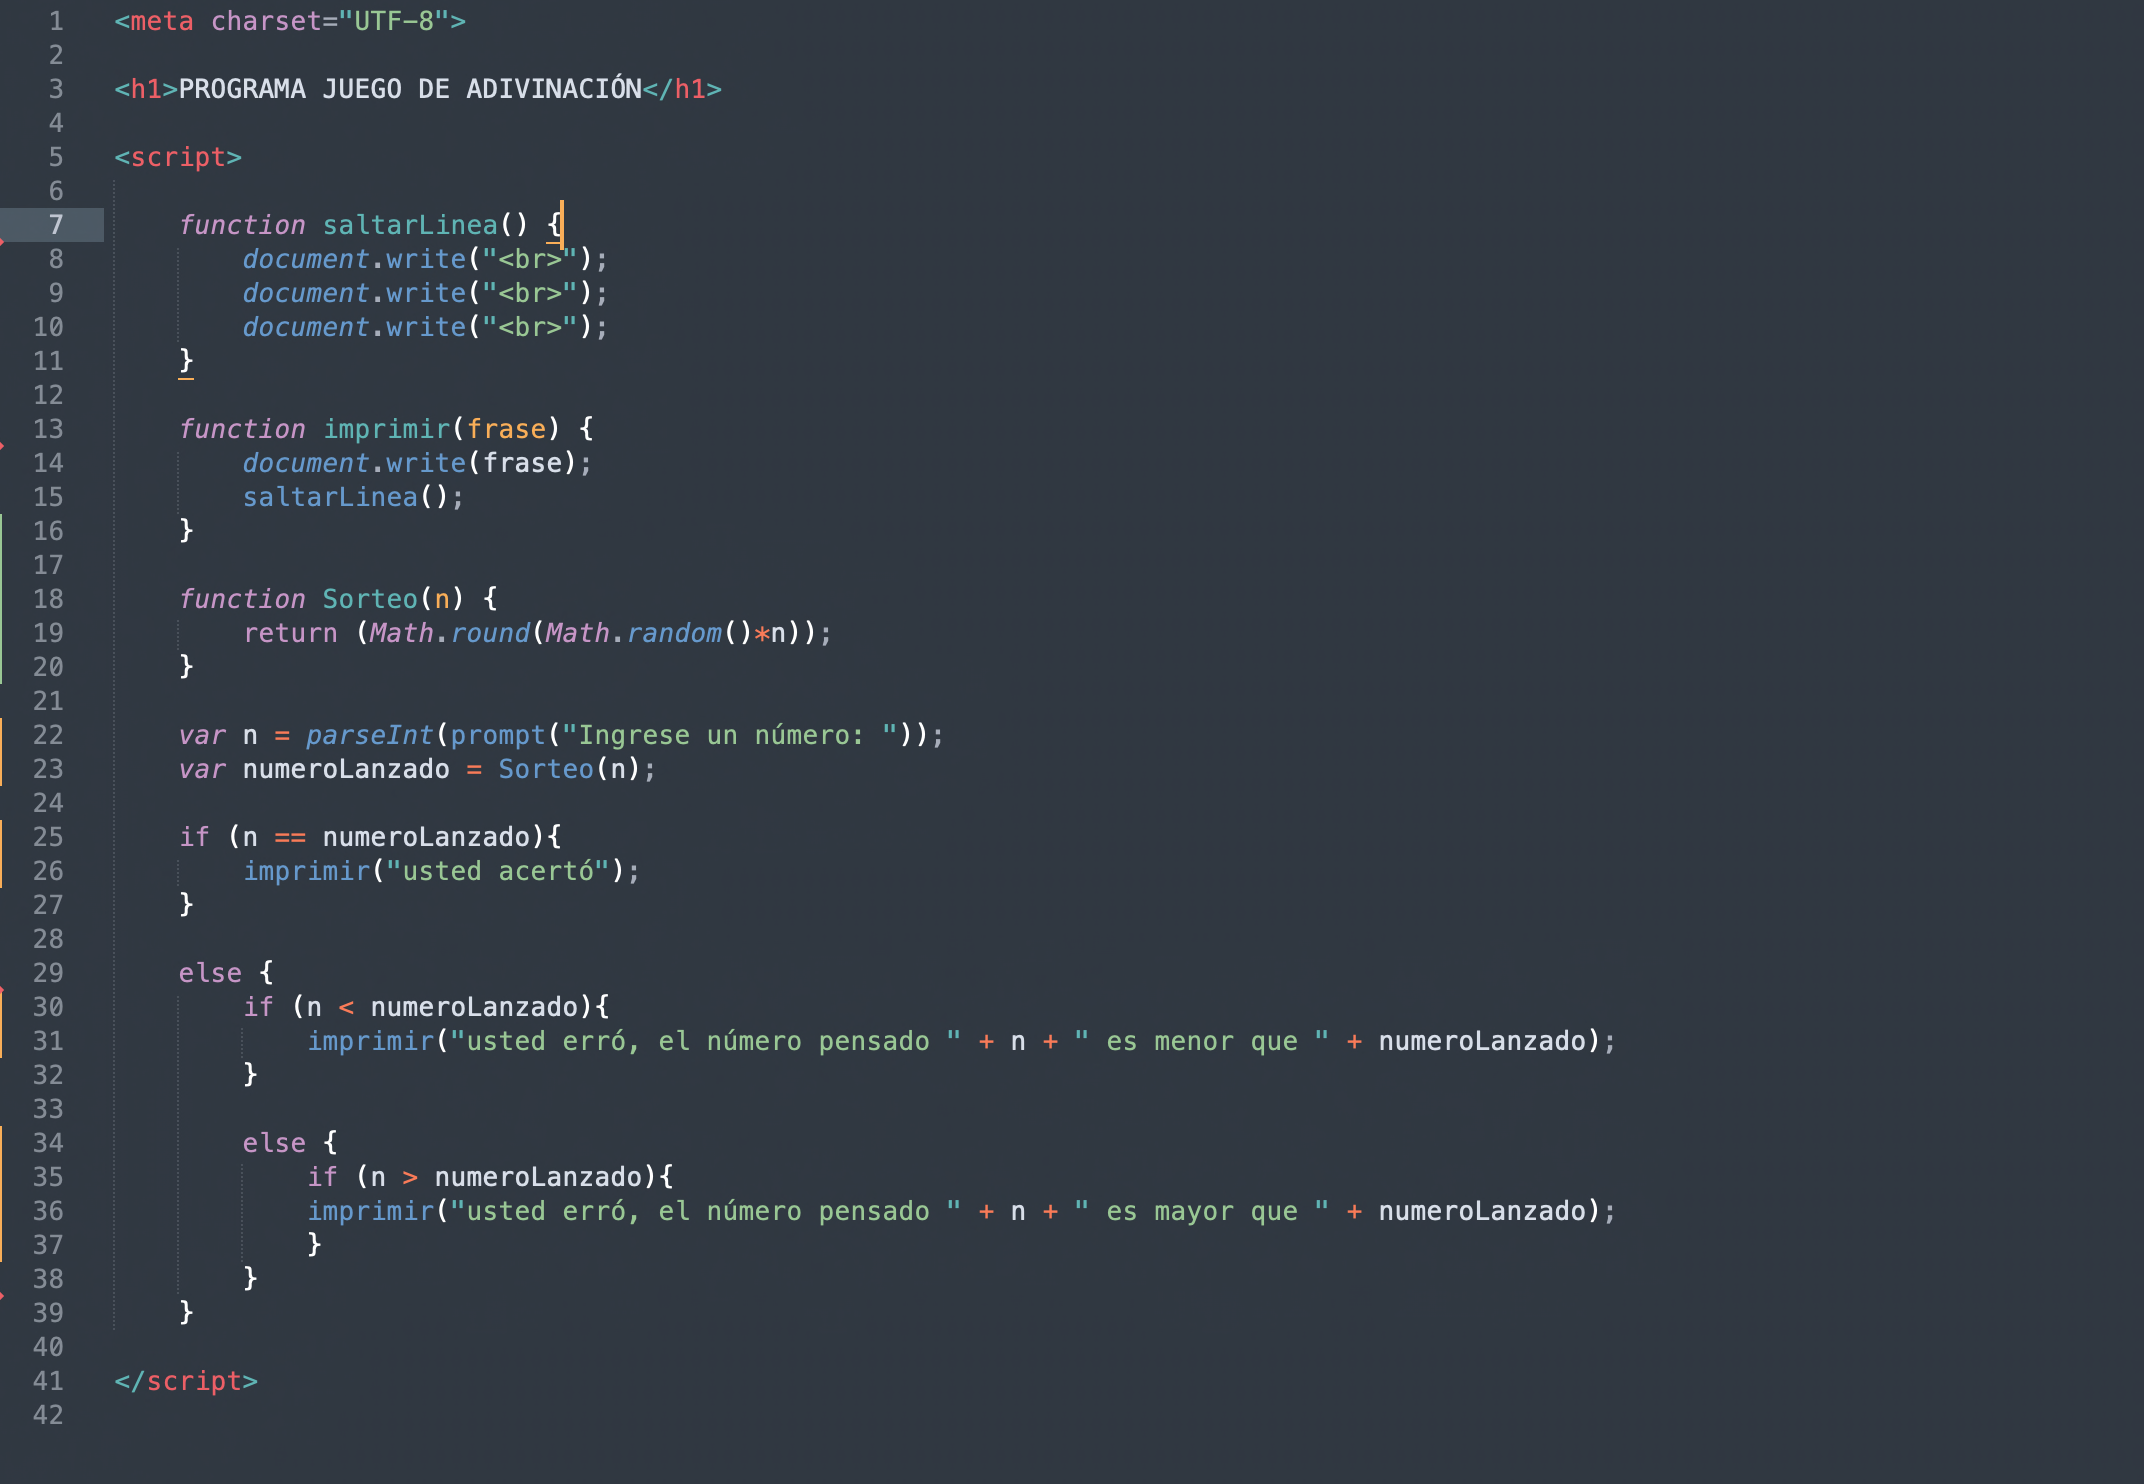The image size is (2144, 1484).
Task: Click Math.random on line 19
Action: 634,633
